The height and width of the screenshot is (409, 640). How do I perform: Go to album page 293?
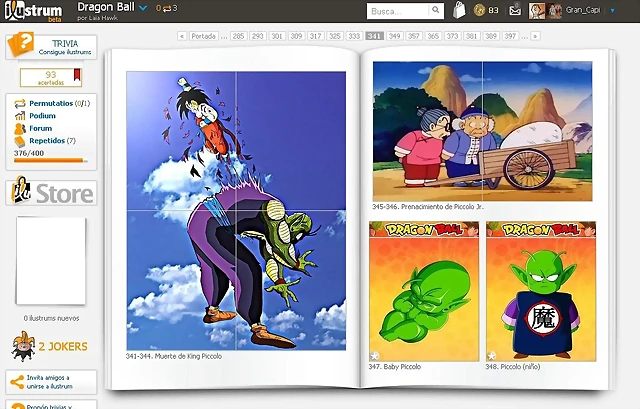257,36
